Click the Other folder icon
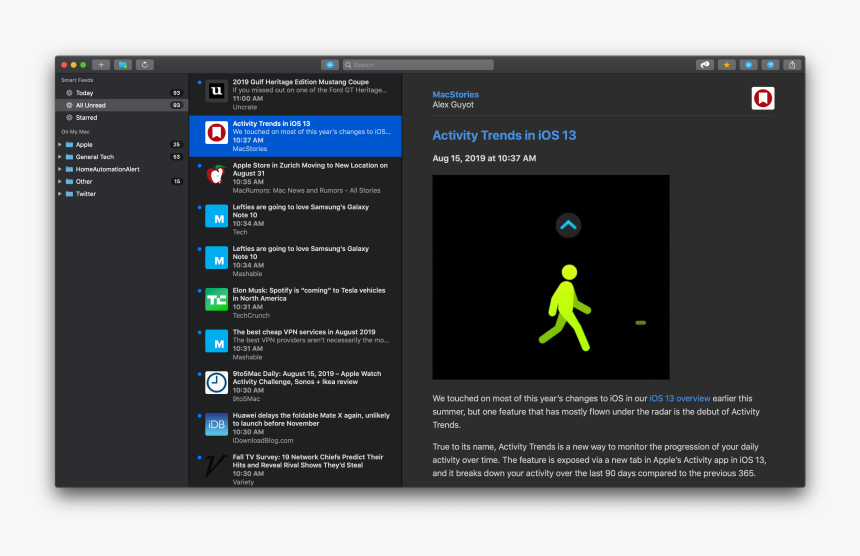This screenshot has width=860, height=556. pos(70,181)
